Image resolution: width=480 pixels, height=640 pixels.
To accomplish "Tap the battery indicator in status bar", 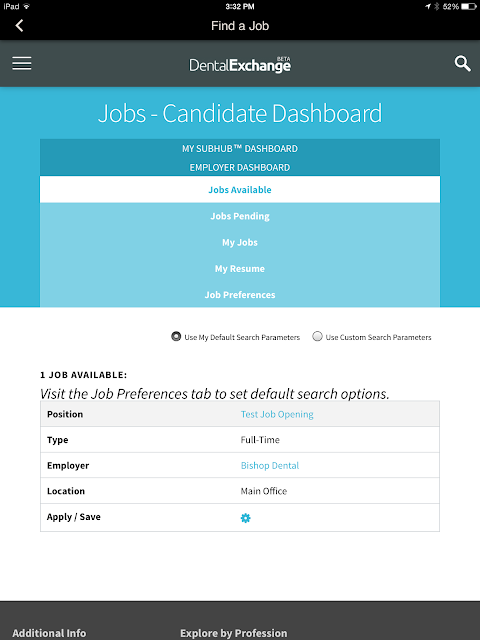I will pyautogui.click(x=469, y=7).
